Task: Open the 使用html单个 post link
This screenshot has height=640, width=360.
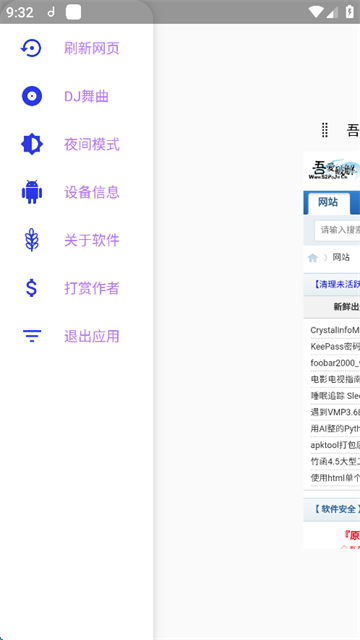Action: [335, 478]
